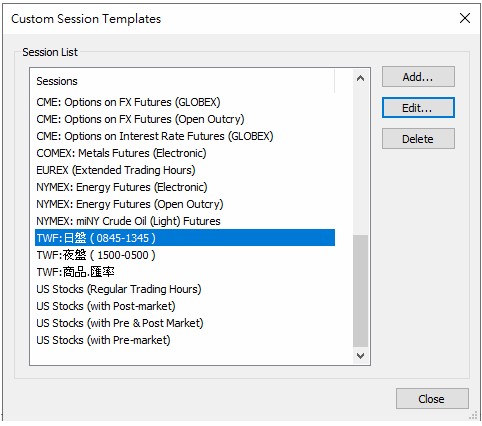Click the scroll down arrow
Image resolution: width=482 pixels, height=426 pixels.
click(x=360, y=356)
